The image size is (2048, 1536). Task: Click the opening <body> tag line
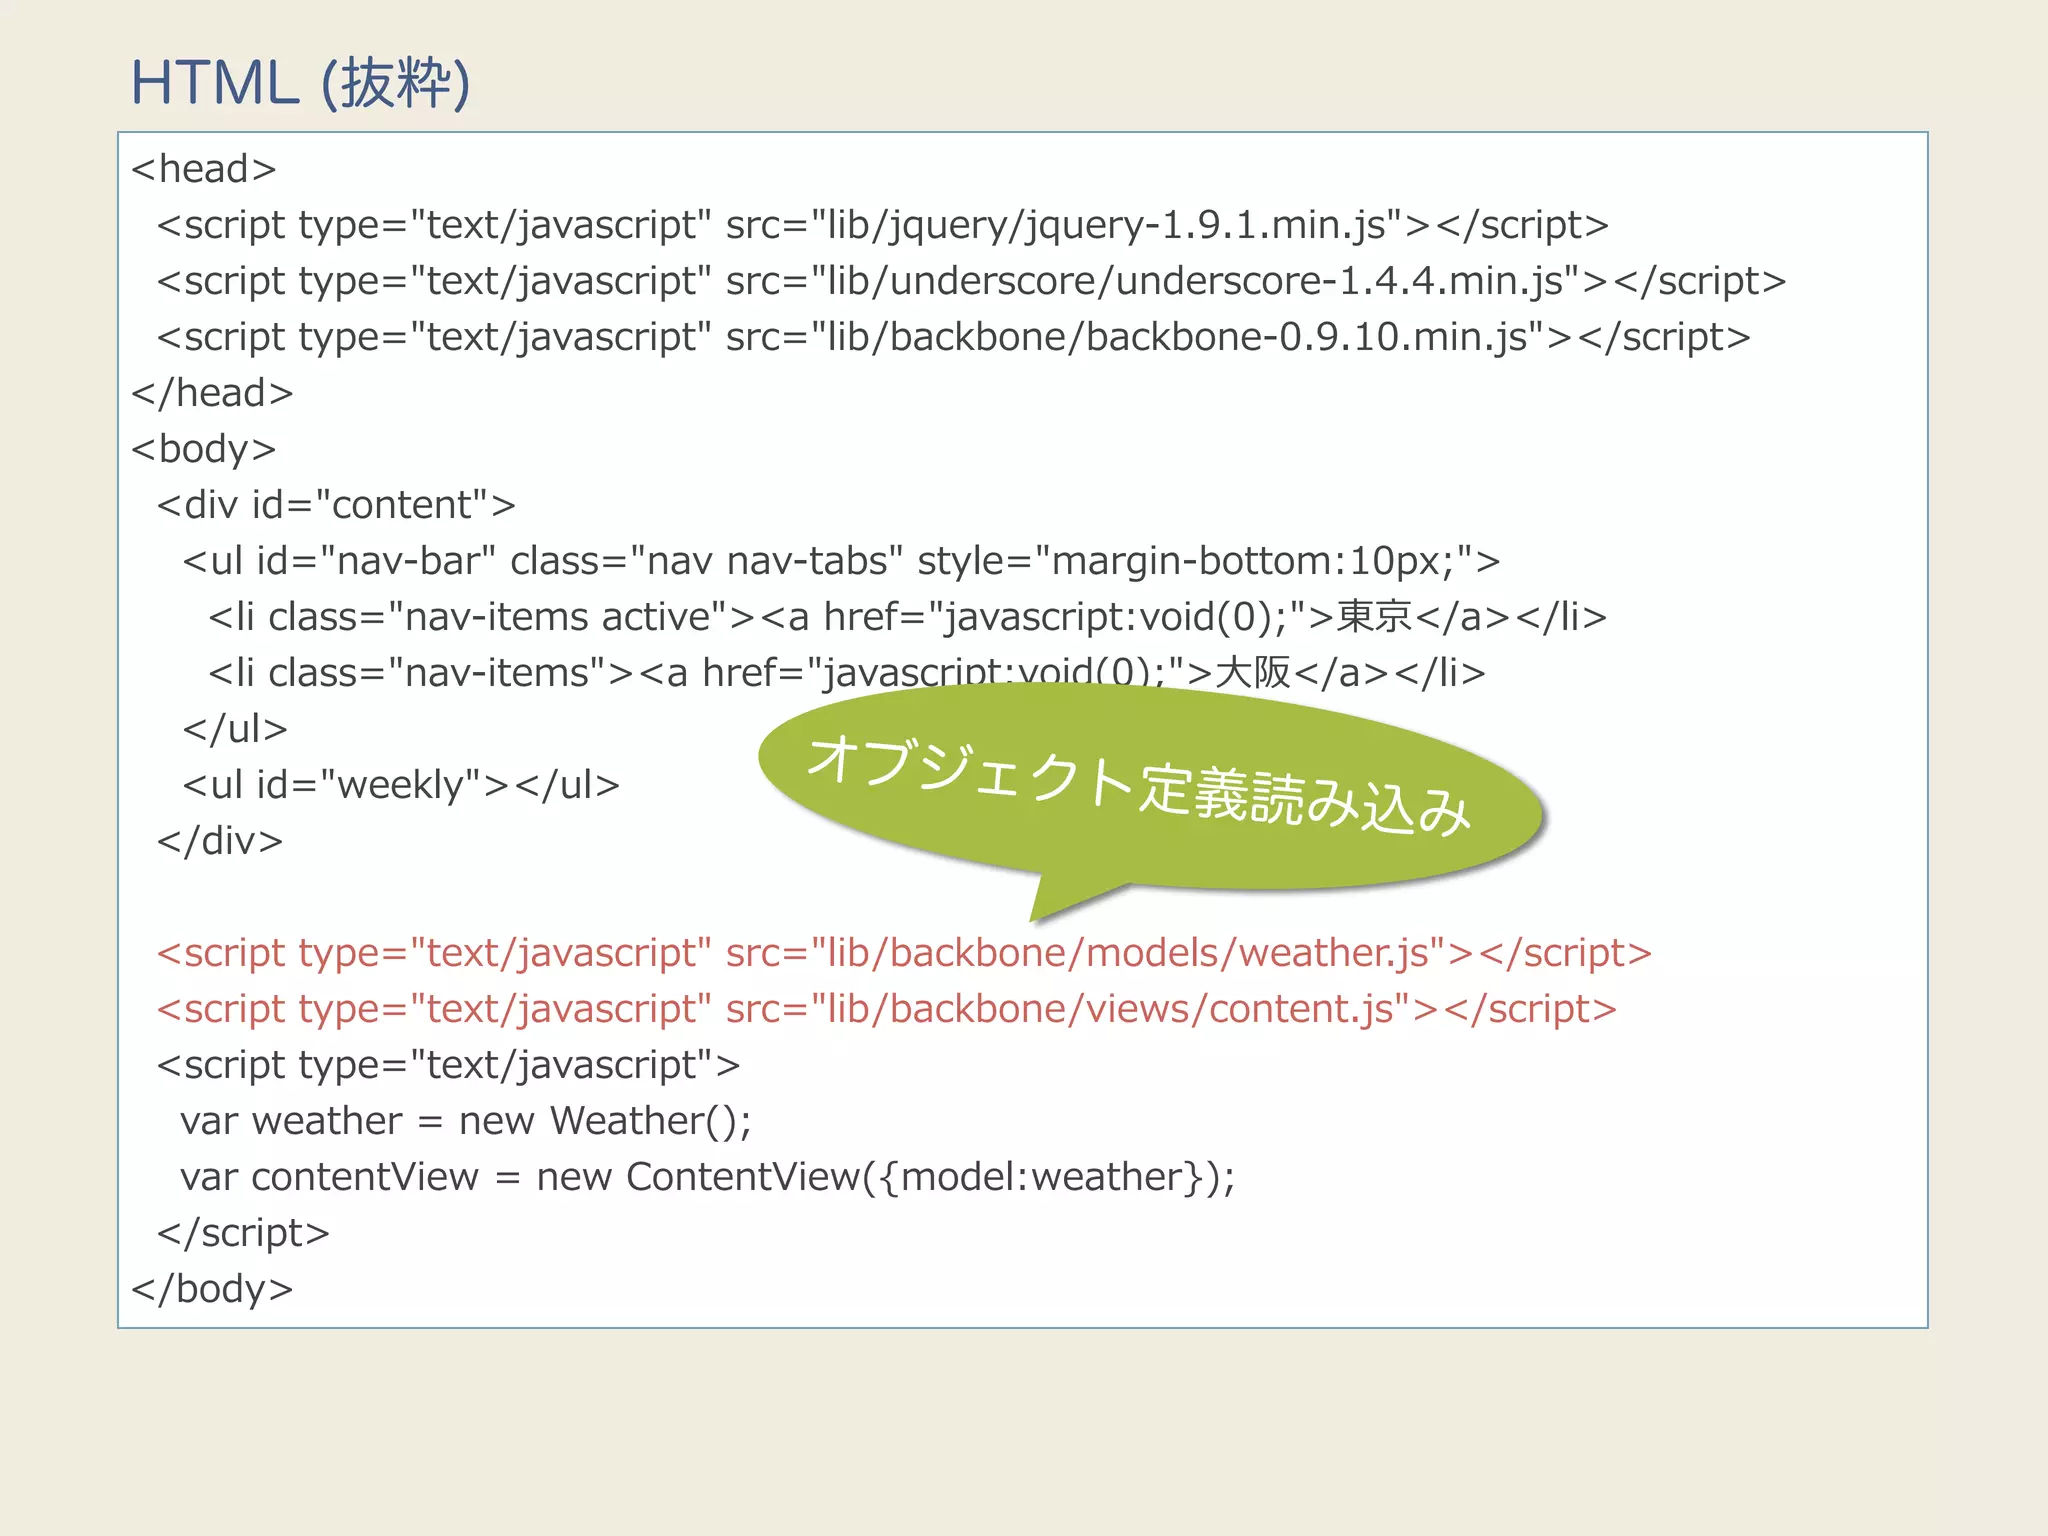click(204, 450)
